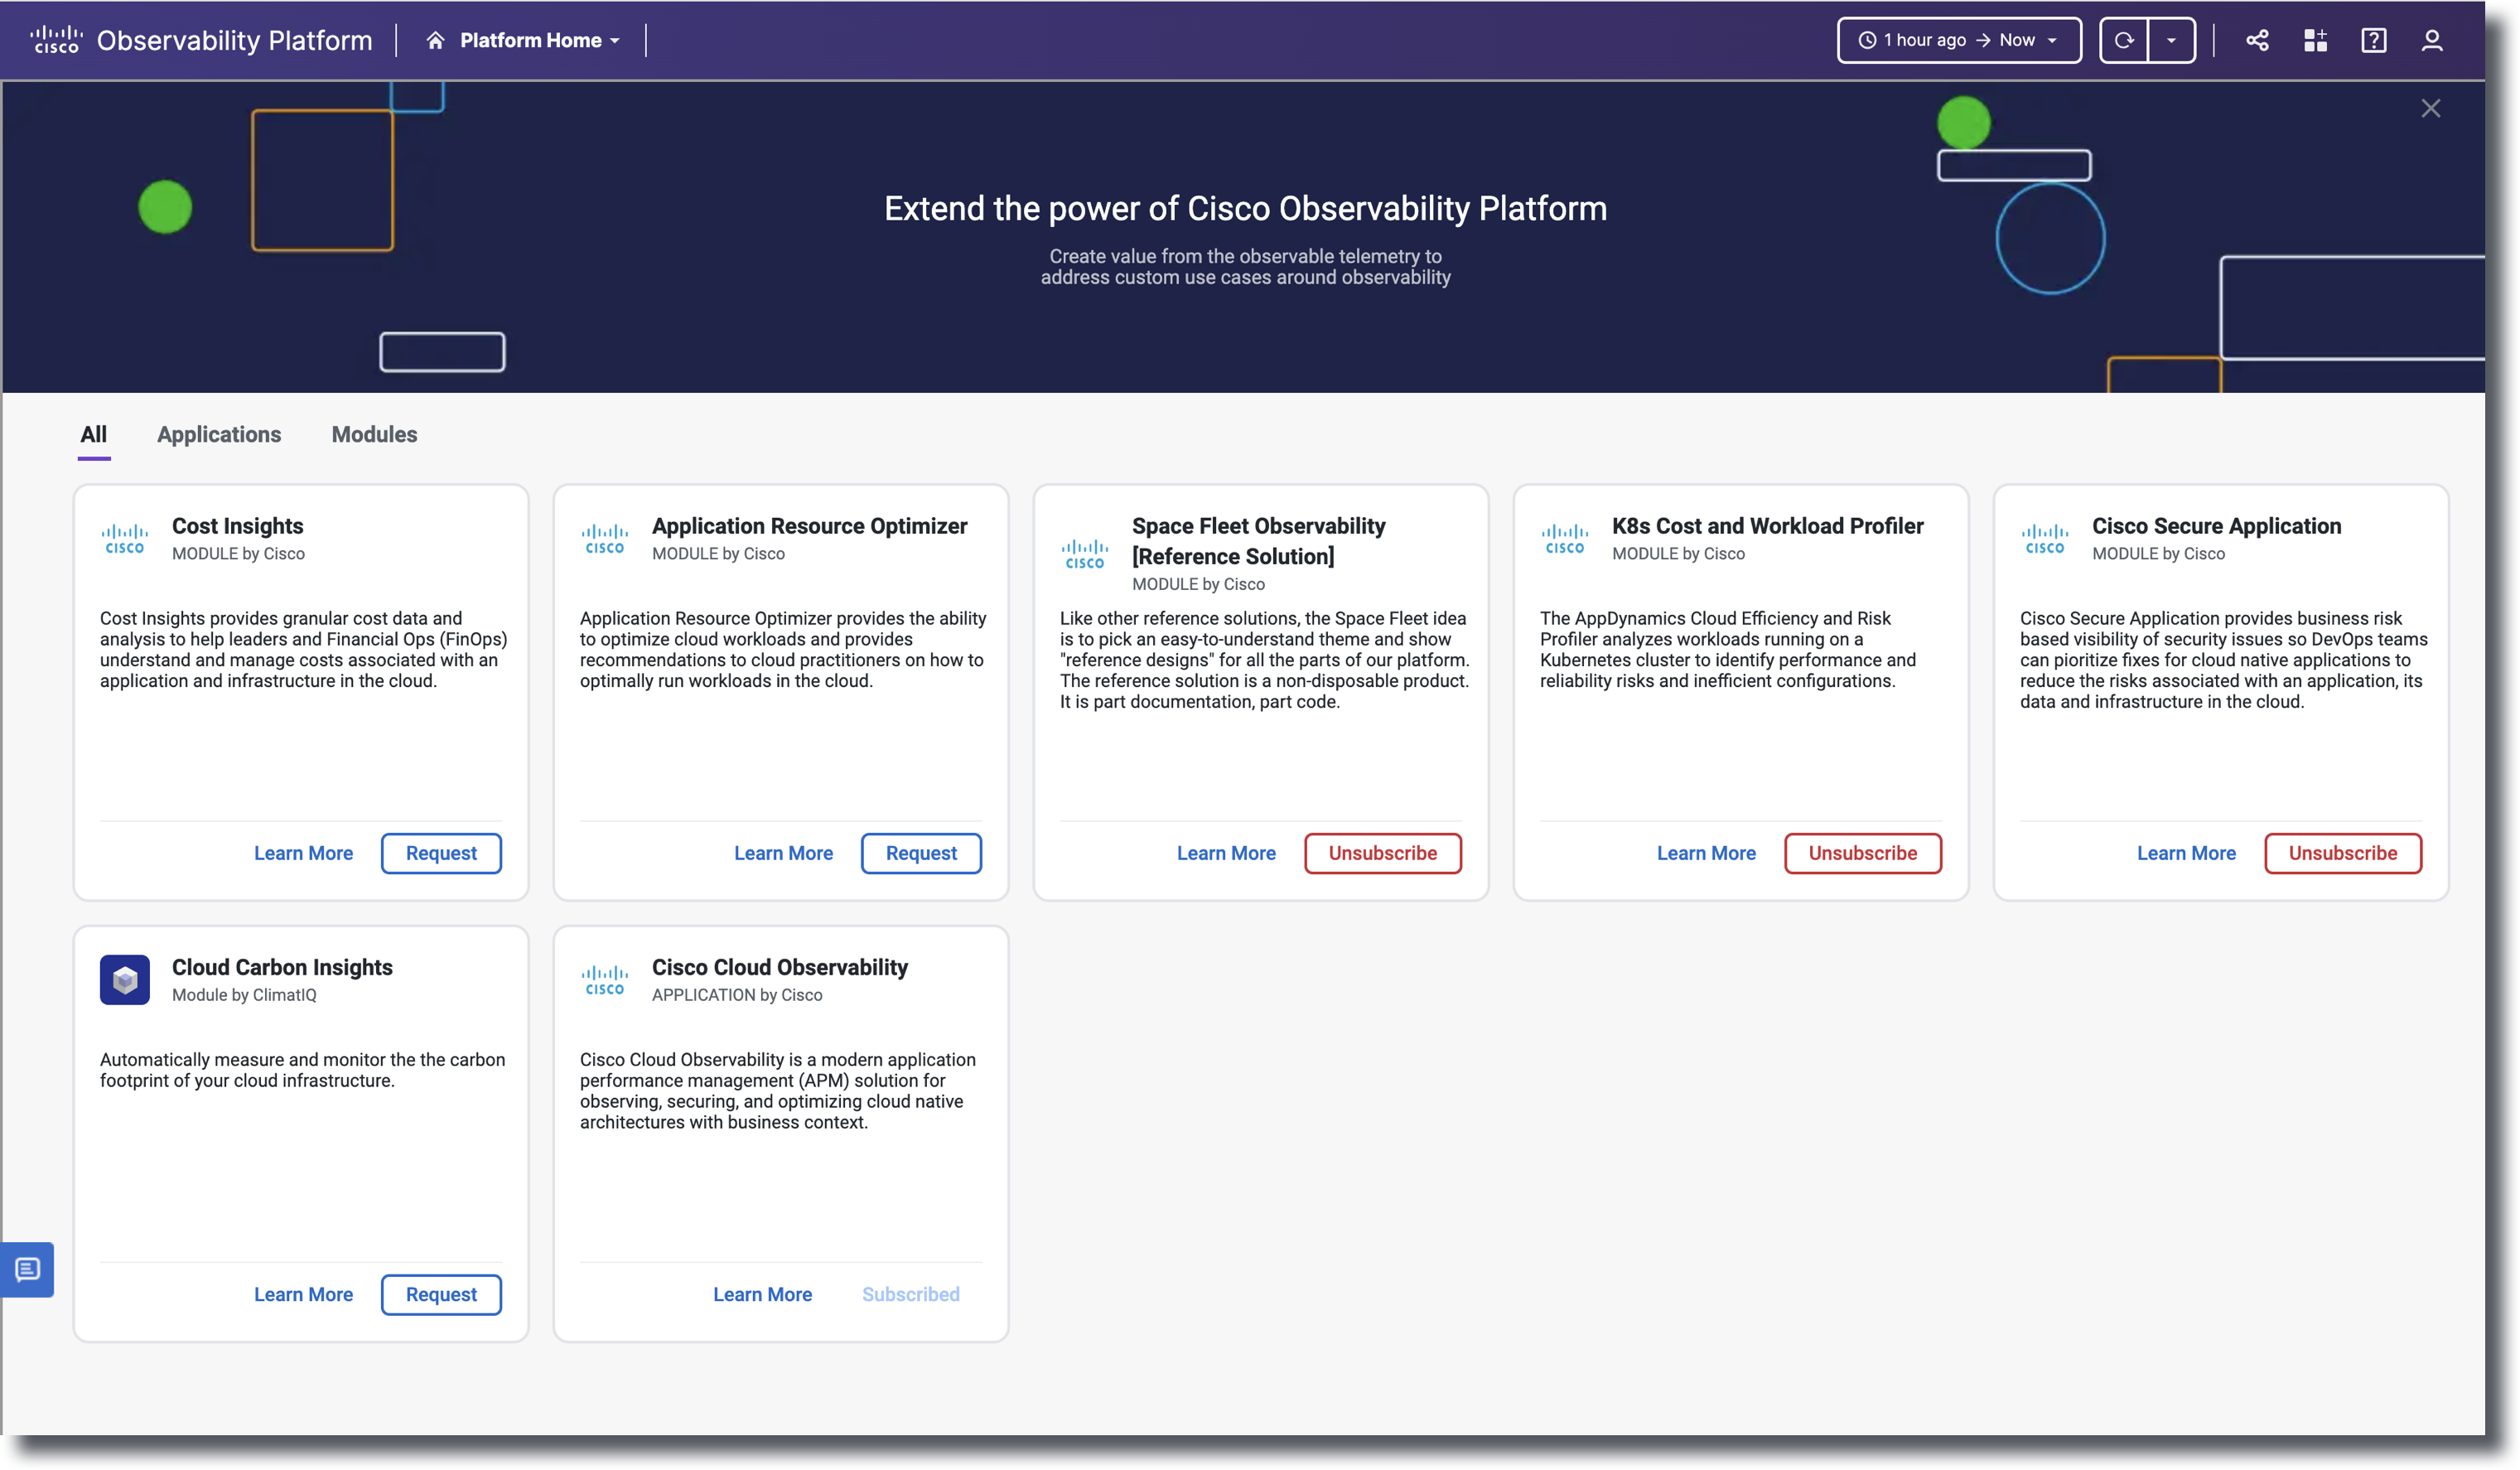The height and width of the screenshot is (1470, 2520).
Task: Click the Cisco logo in header
Action: 56,40
